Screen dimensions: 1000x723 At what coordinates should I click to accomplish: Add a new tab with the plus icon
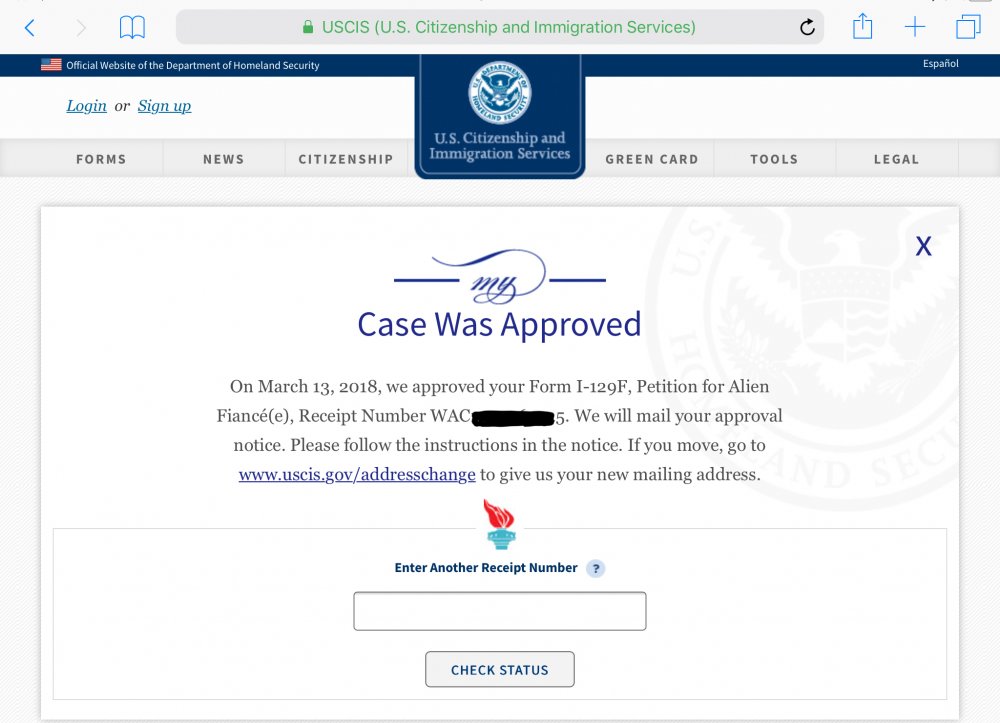pyautogui.click(x=915, y=27)
